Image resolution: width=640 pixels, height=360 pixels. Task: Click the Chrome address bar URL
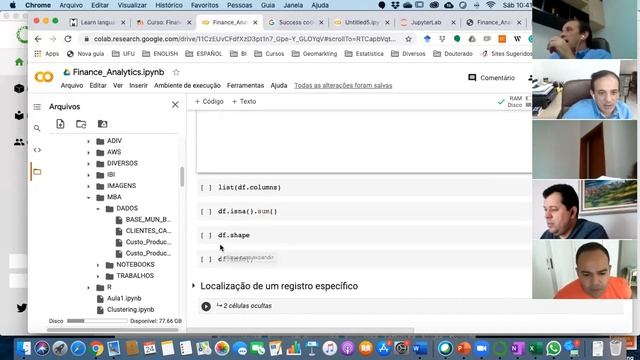(x=244, y=39)
